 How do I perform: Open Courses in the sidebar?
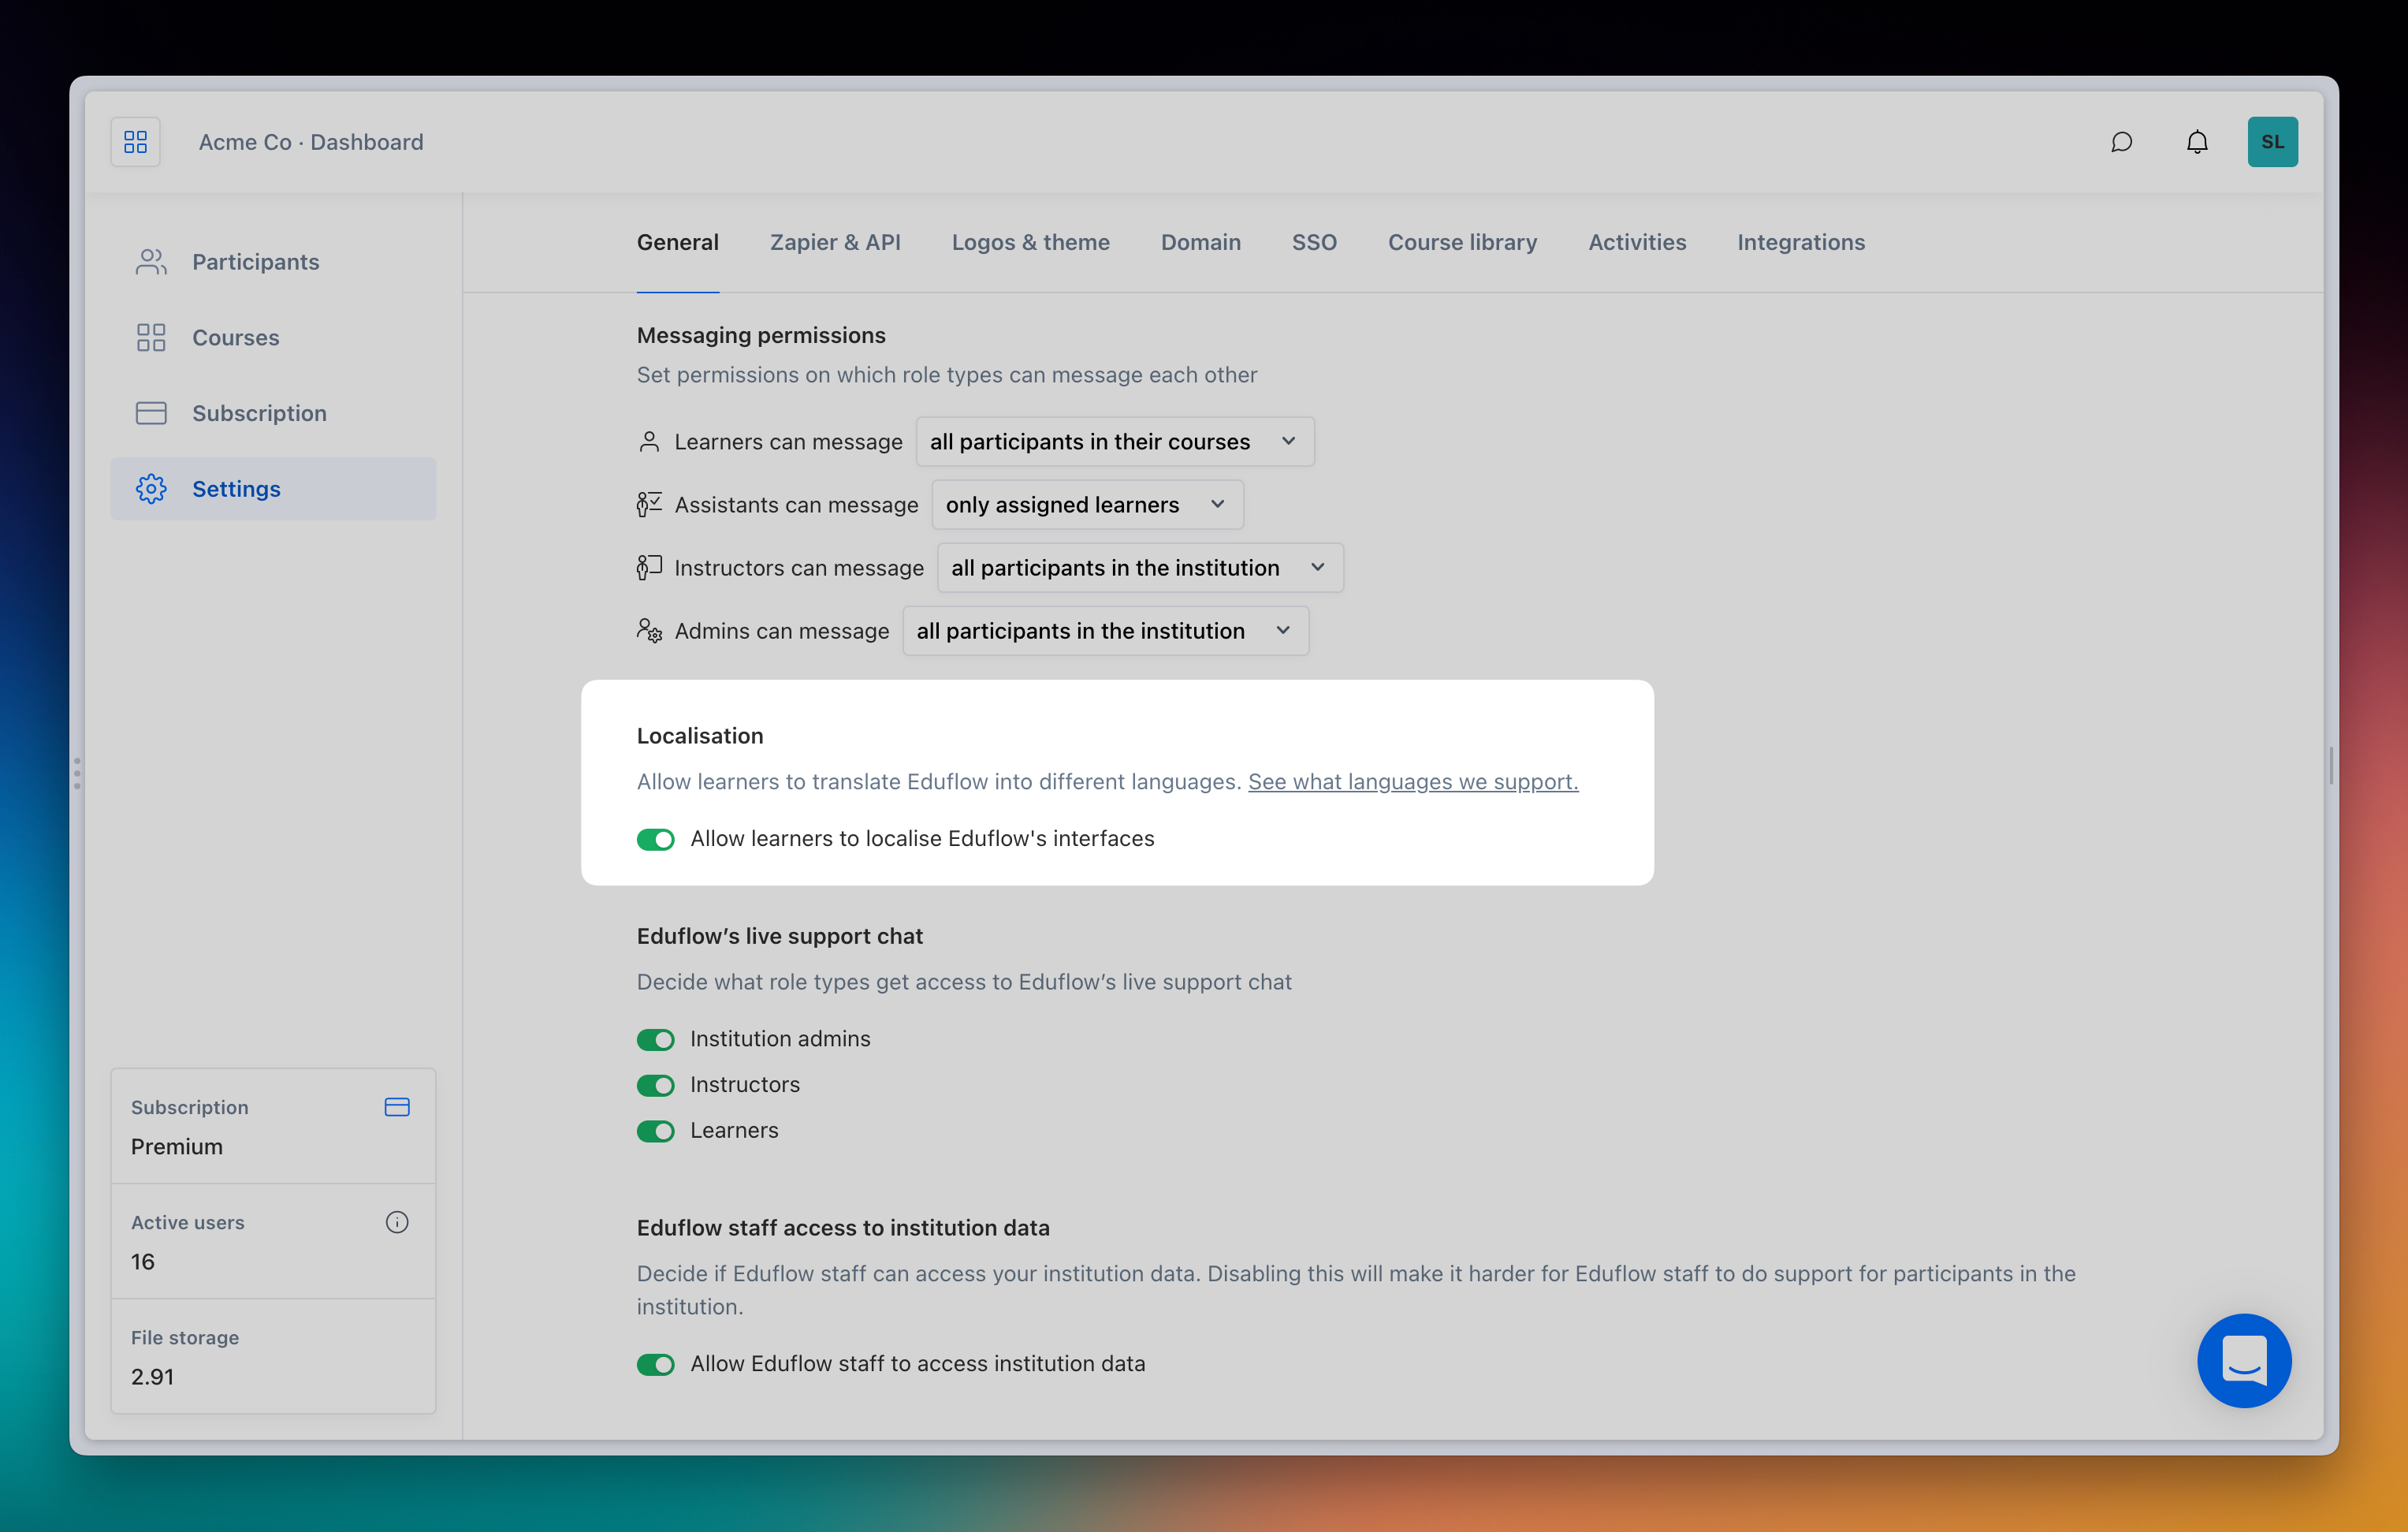[x=235, y=338]
